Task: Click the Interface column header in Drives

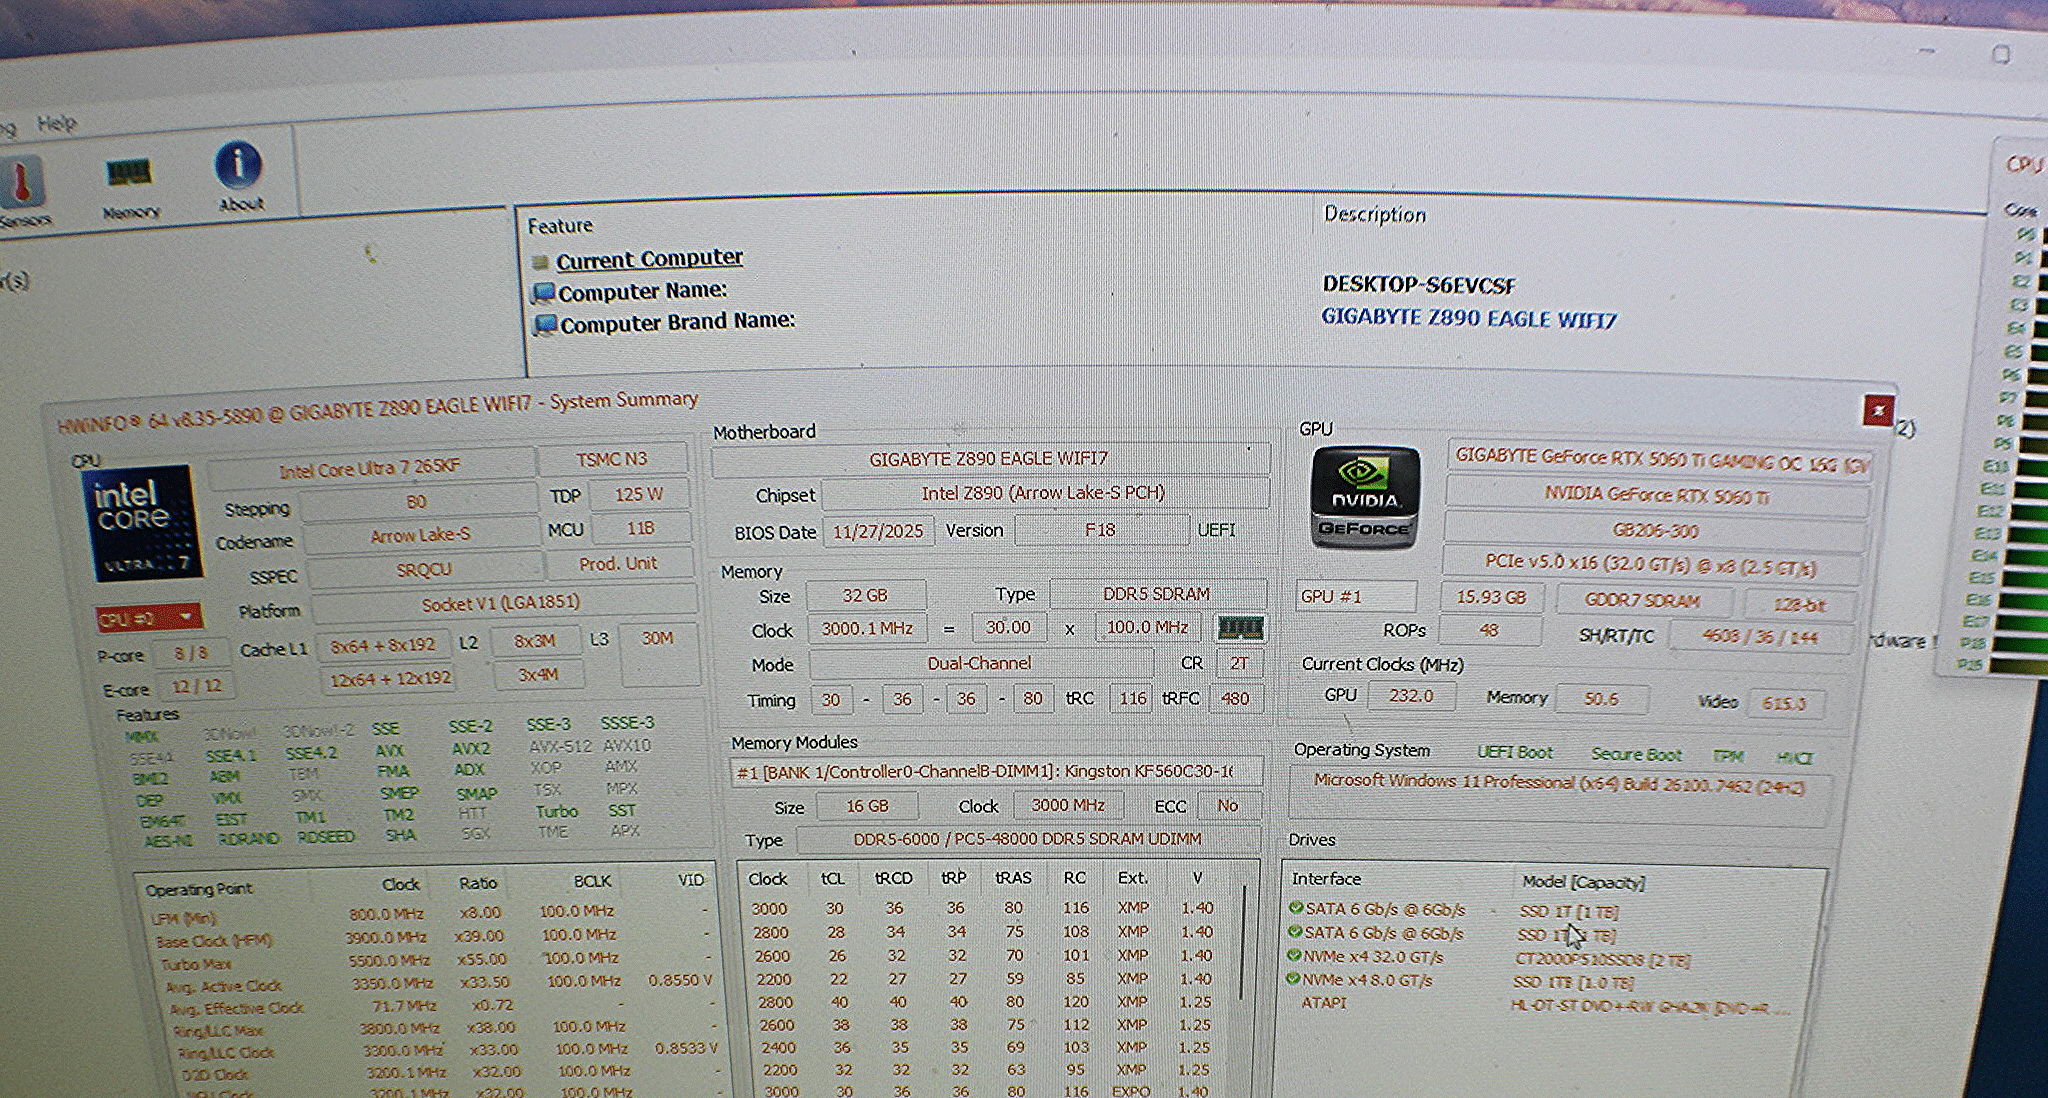Action: (1326, 878)
